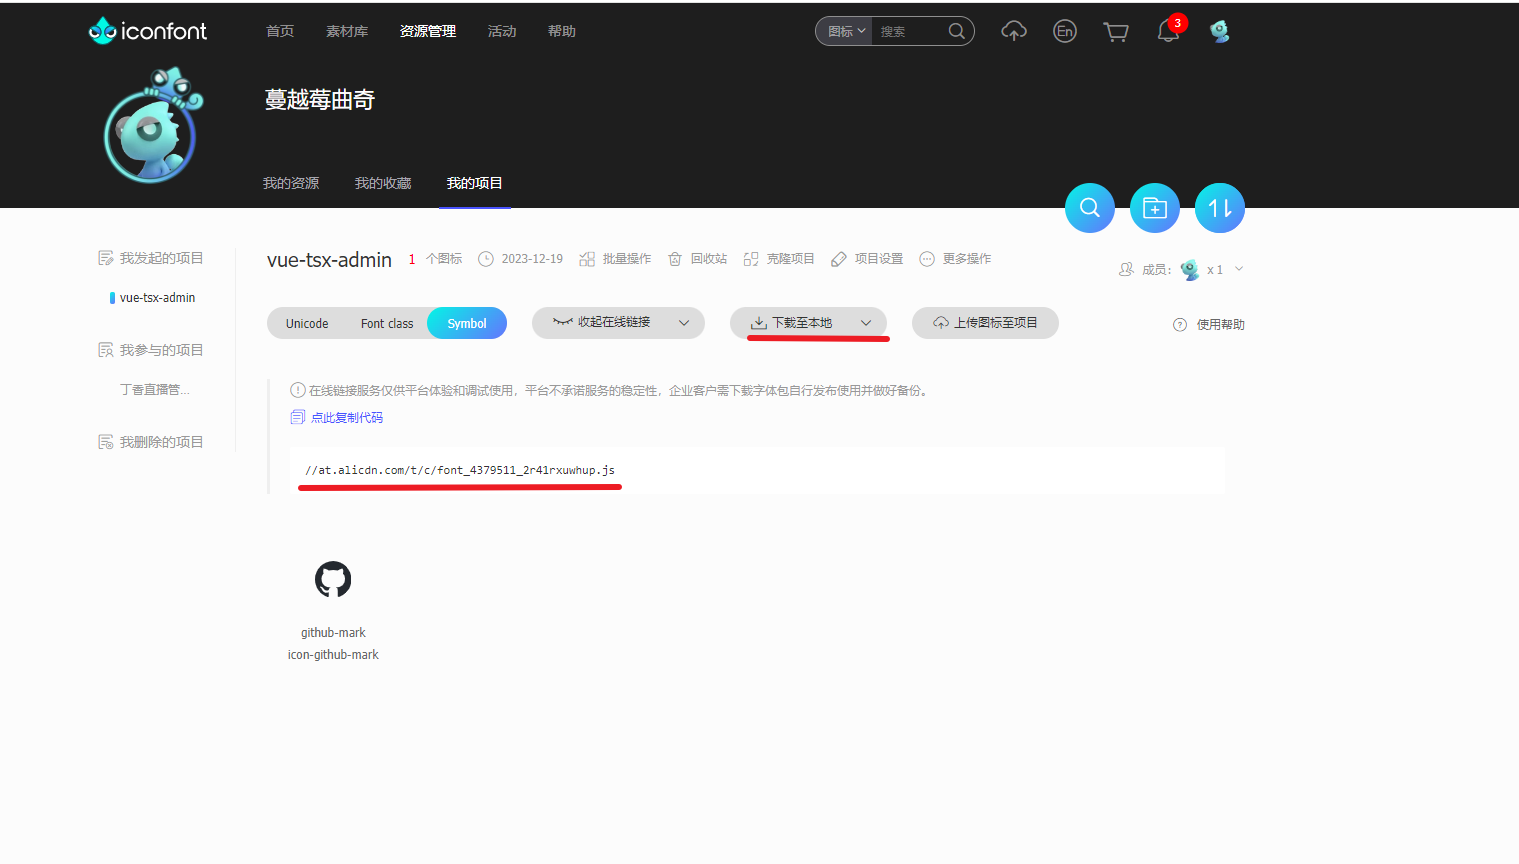Expand the 收起在线链接 dropdown arrow
Image resolution: width=1519 pixels, height=864 pixels.
(684, 323)
